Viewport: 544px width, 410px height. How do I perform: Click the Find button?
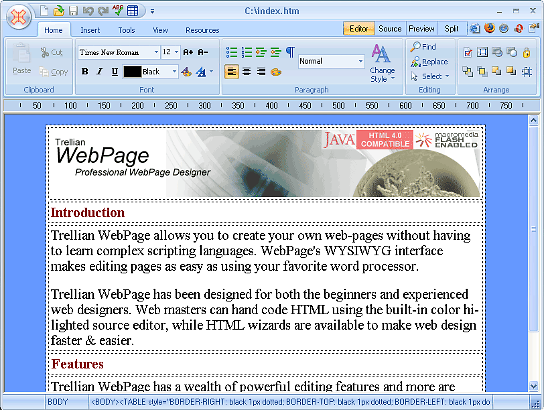(x=424, y=46)
